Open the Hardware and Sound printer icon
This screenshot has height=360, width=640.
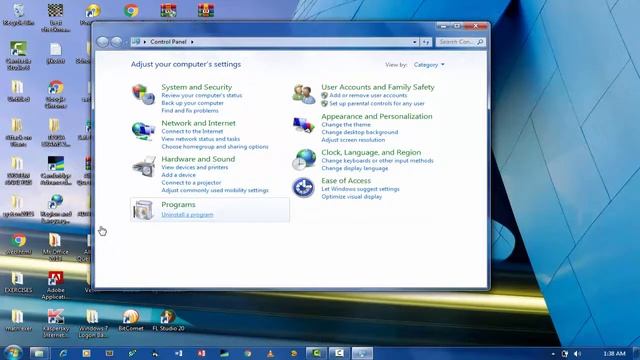[144, 167]
